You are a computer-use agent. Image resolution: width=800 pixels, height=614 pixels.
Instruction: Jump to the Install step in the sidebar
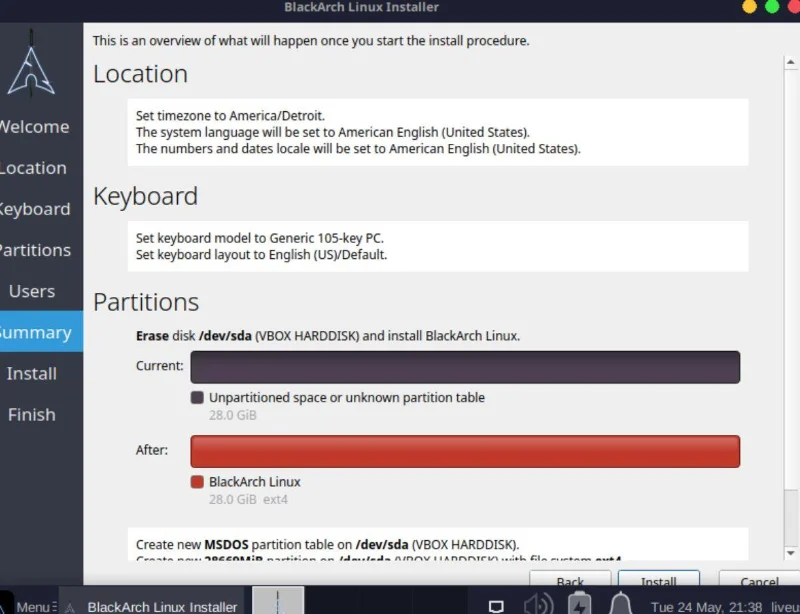(32, 374)
